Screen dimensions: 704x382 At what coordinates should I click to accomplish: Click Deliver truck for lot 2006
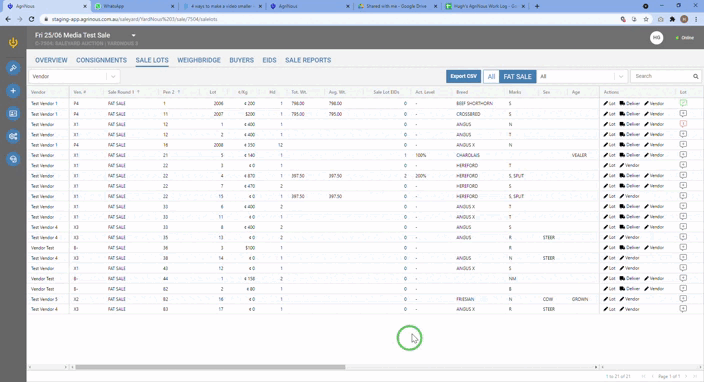tap(629, 104)
